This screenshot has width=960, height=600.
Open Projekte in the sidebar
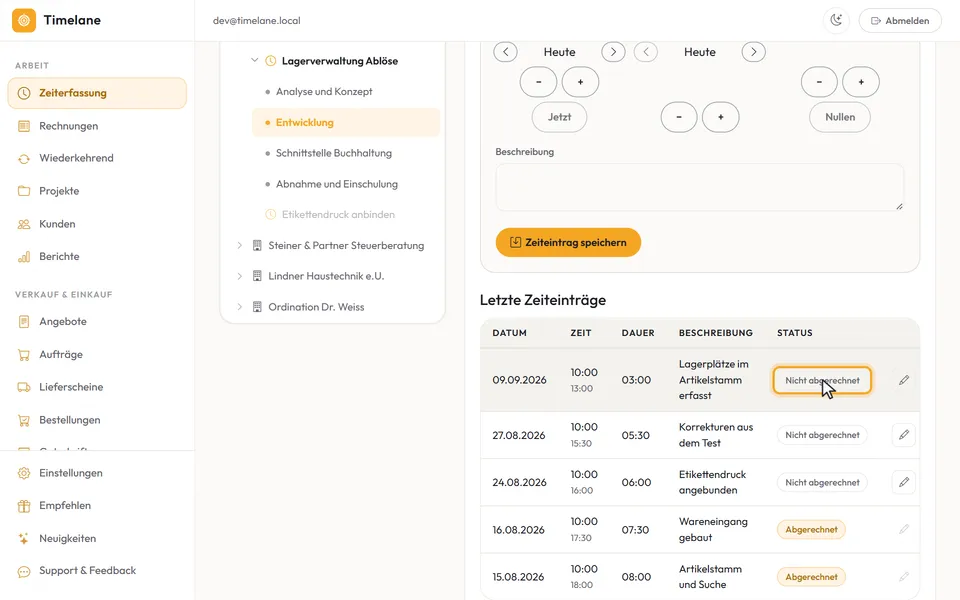click(97, 191)
